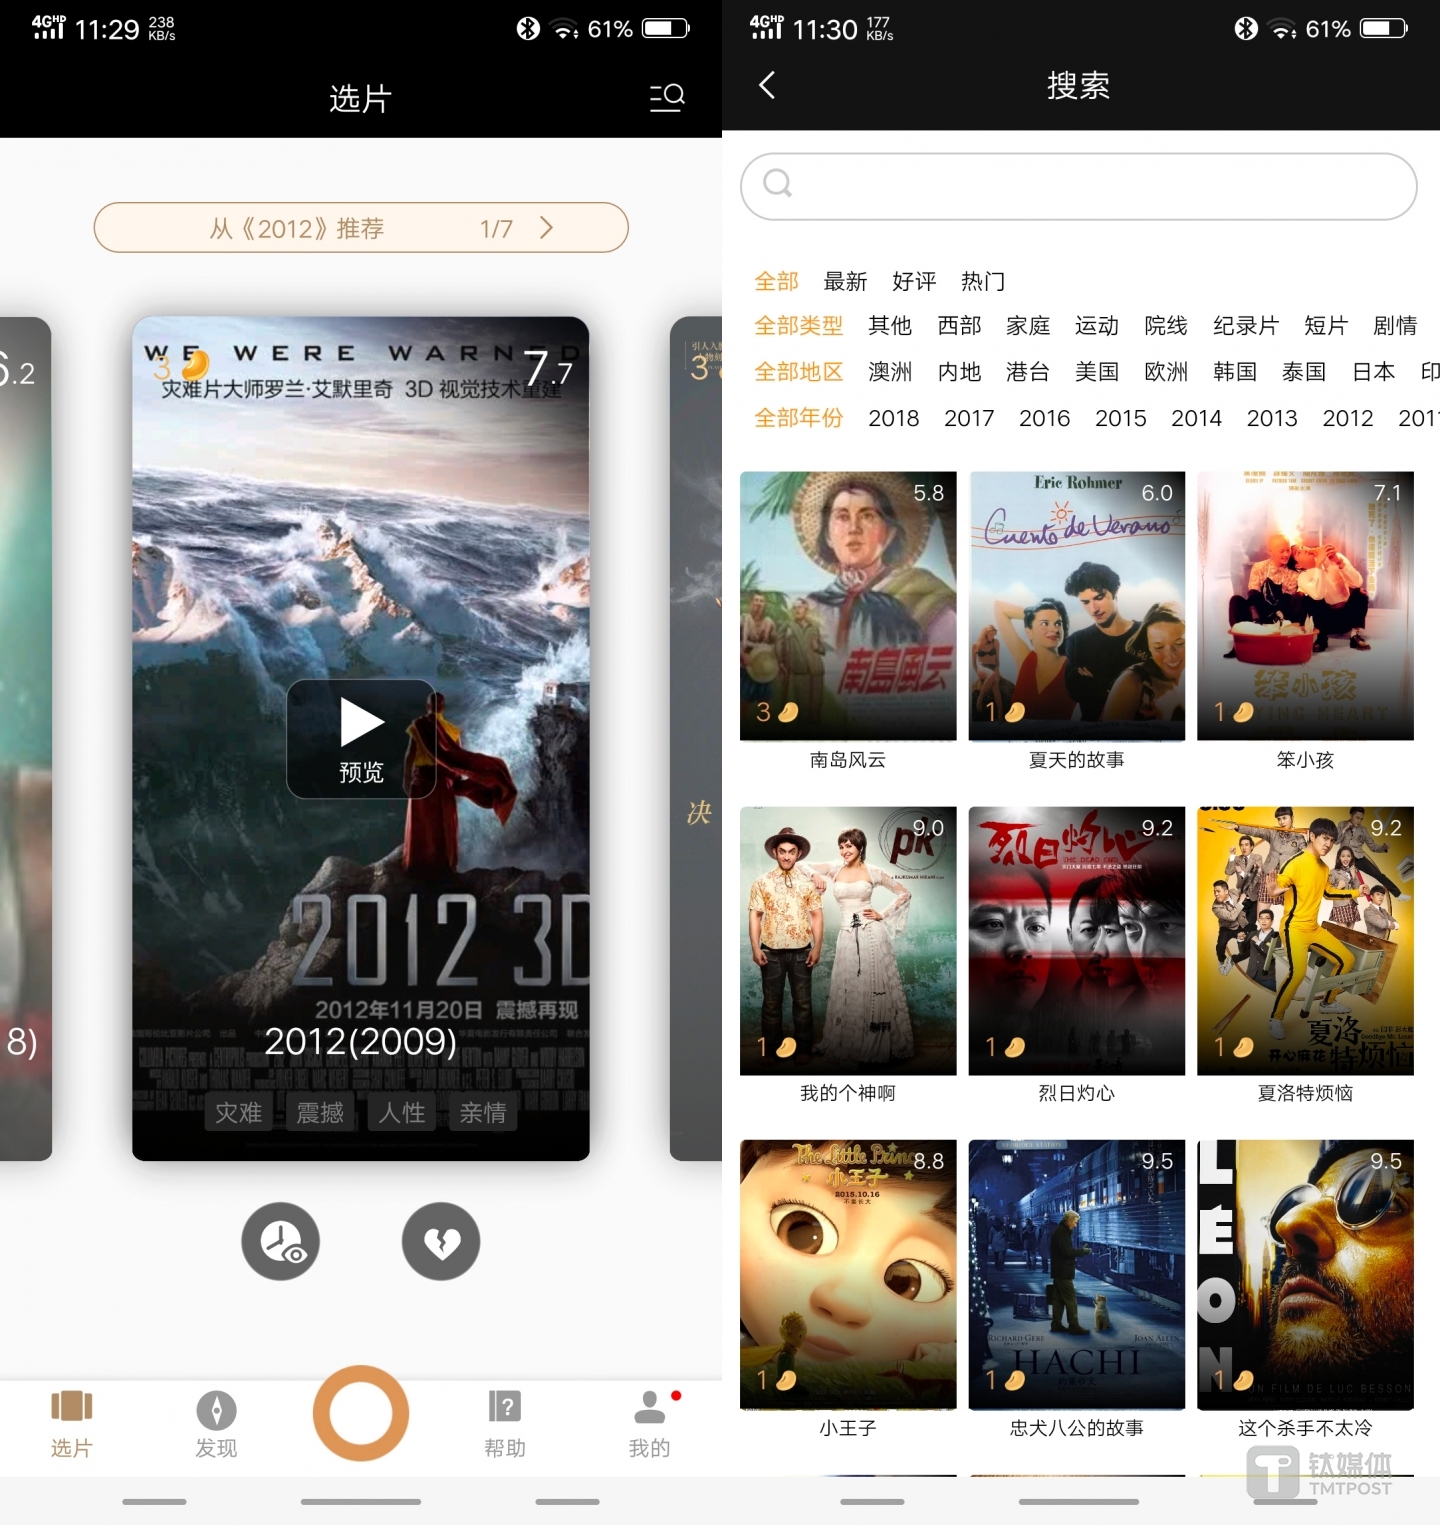The height and width of the screenshot is (1525, 1440).
Task: Open the 发现 compass tab
Action: coord(216,1424)
